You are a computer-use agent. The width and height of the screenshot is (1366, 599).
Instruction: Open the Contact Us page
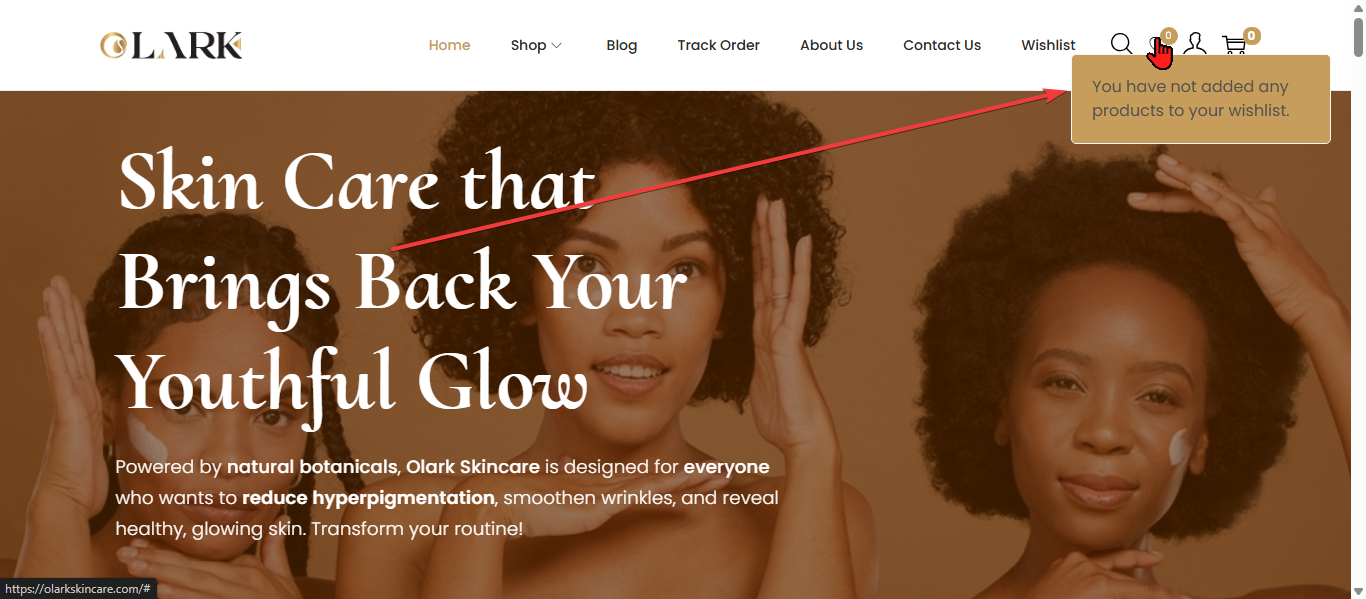pos(942,45)
